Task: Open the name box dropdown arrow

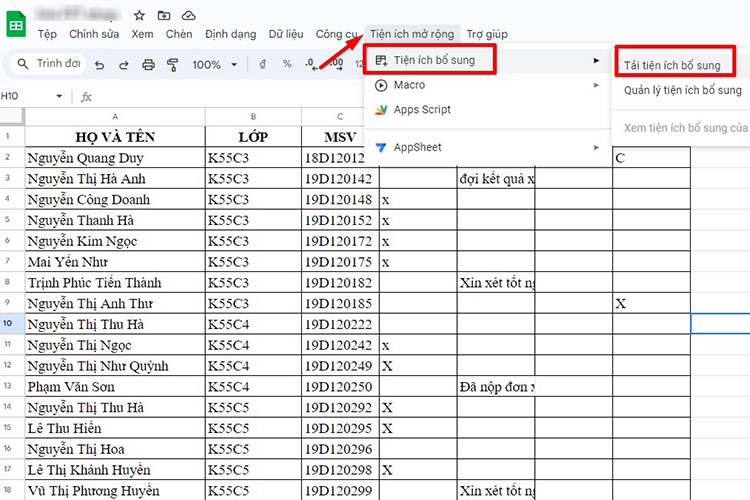Action: click(59, 96)
